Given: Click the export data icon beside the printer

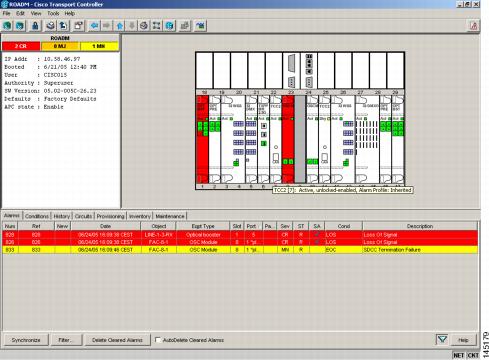Looking at the screenshot, I should point(63,25).
